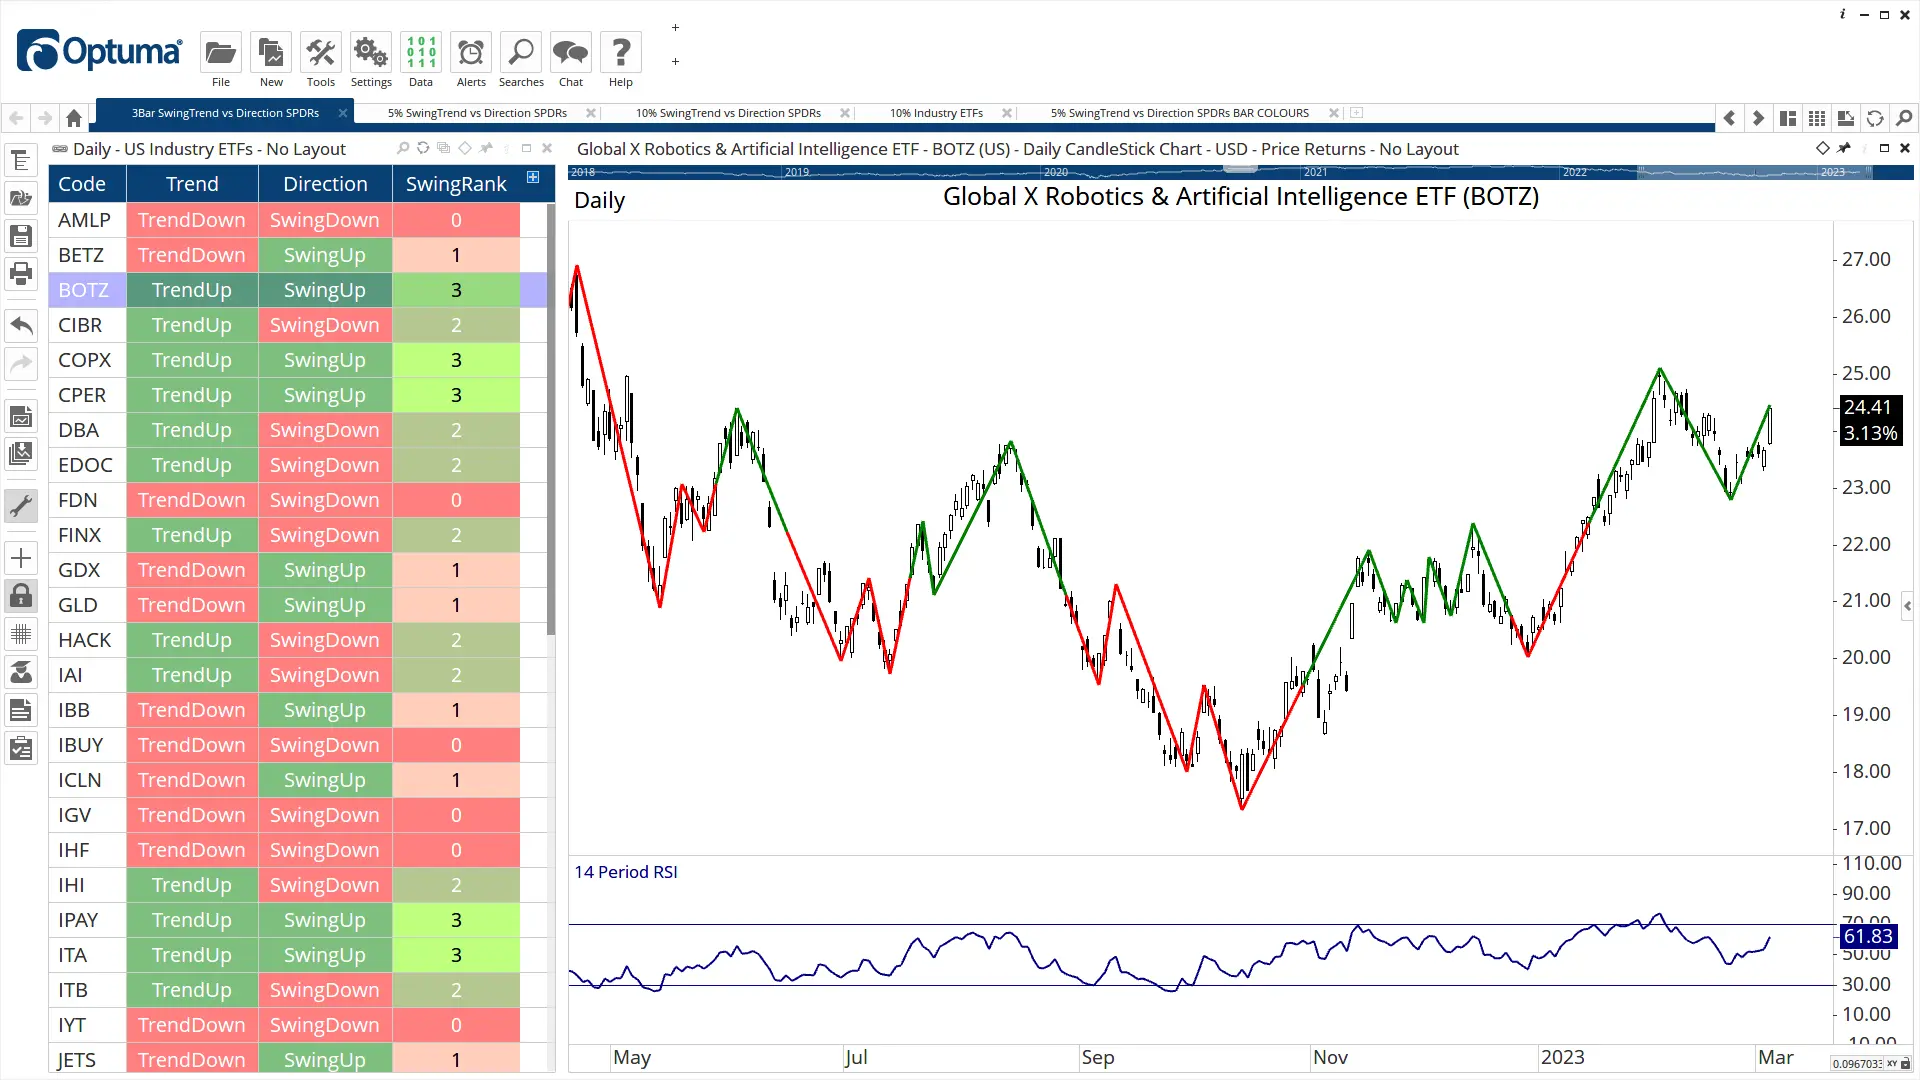Click the tile grid icon in tab bar

pyautogui.click(x=1817, y=118)
